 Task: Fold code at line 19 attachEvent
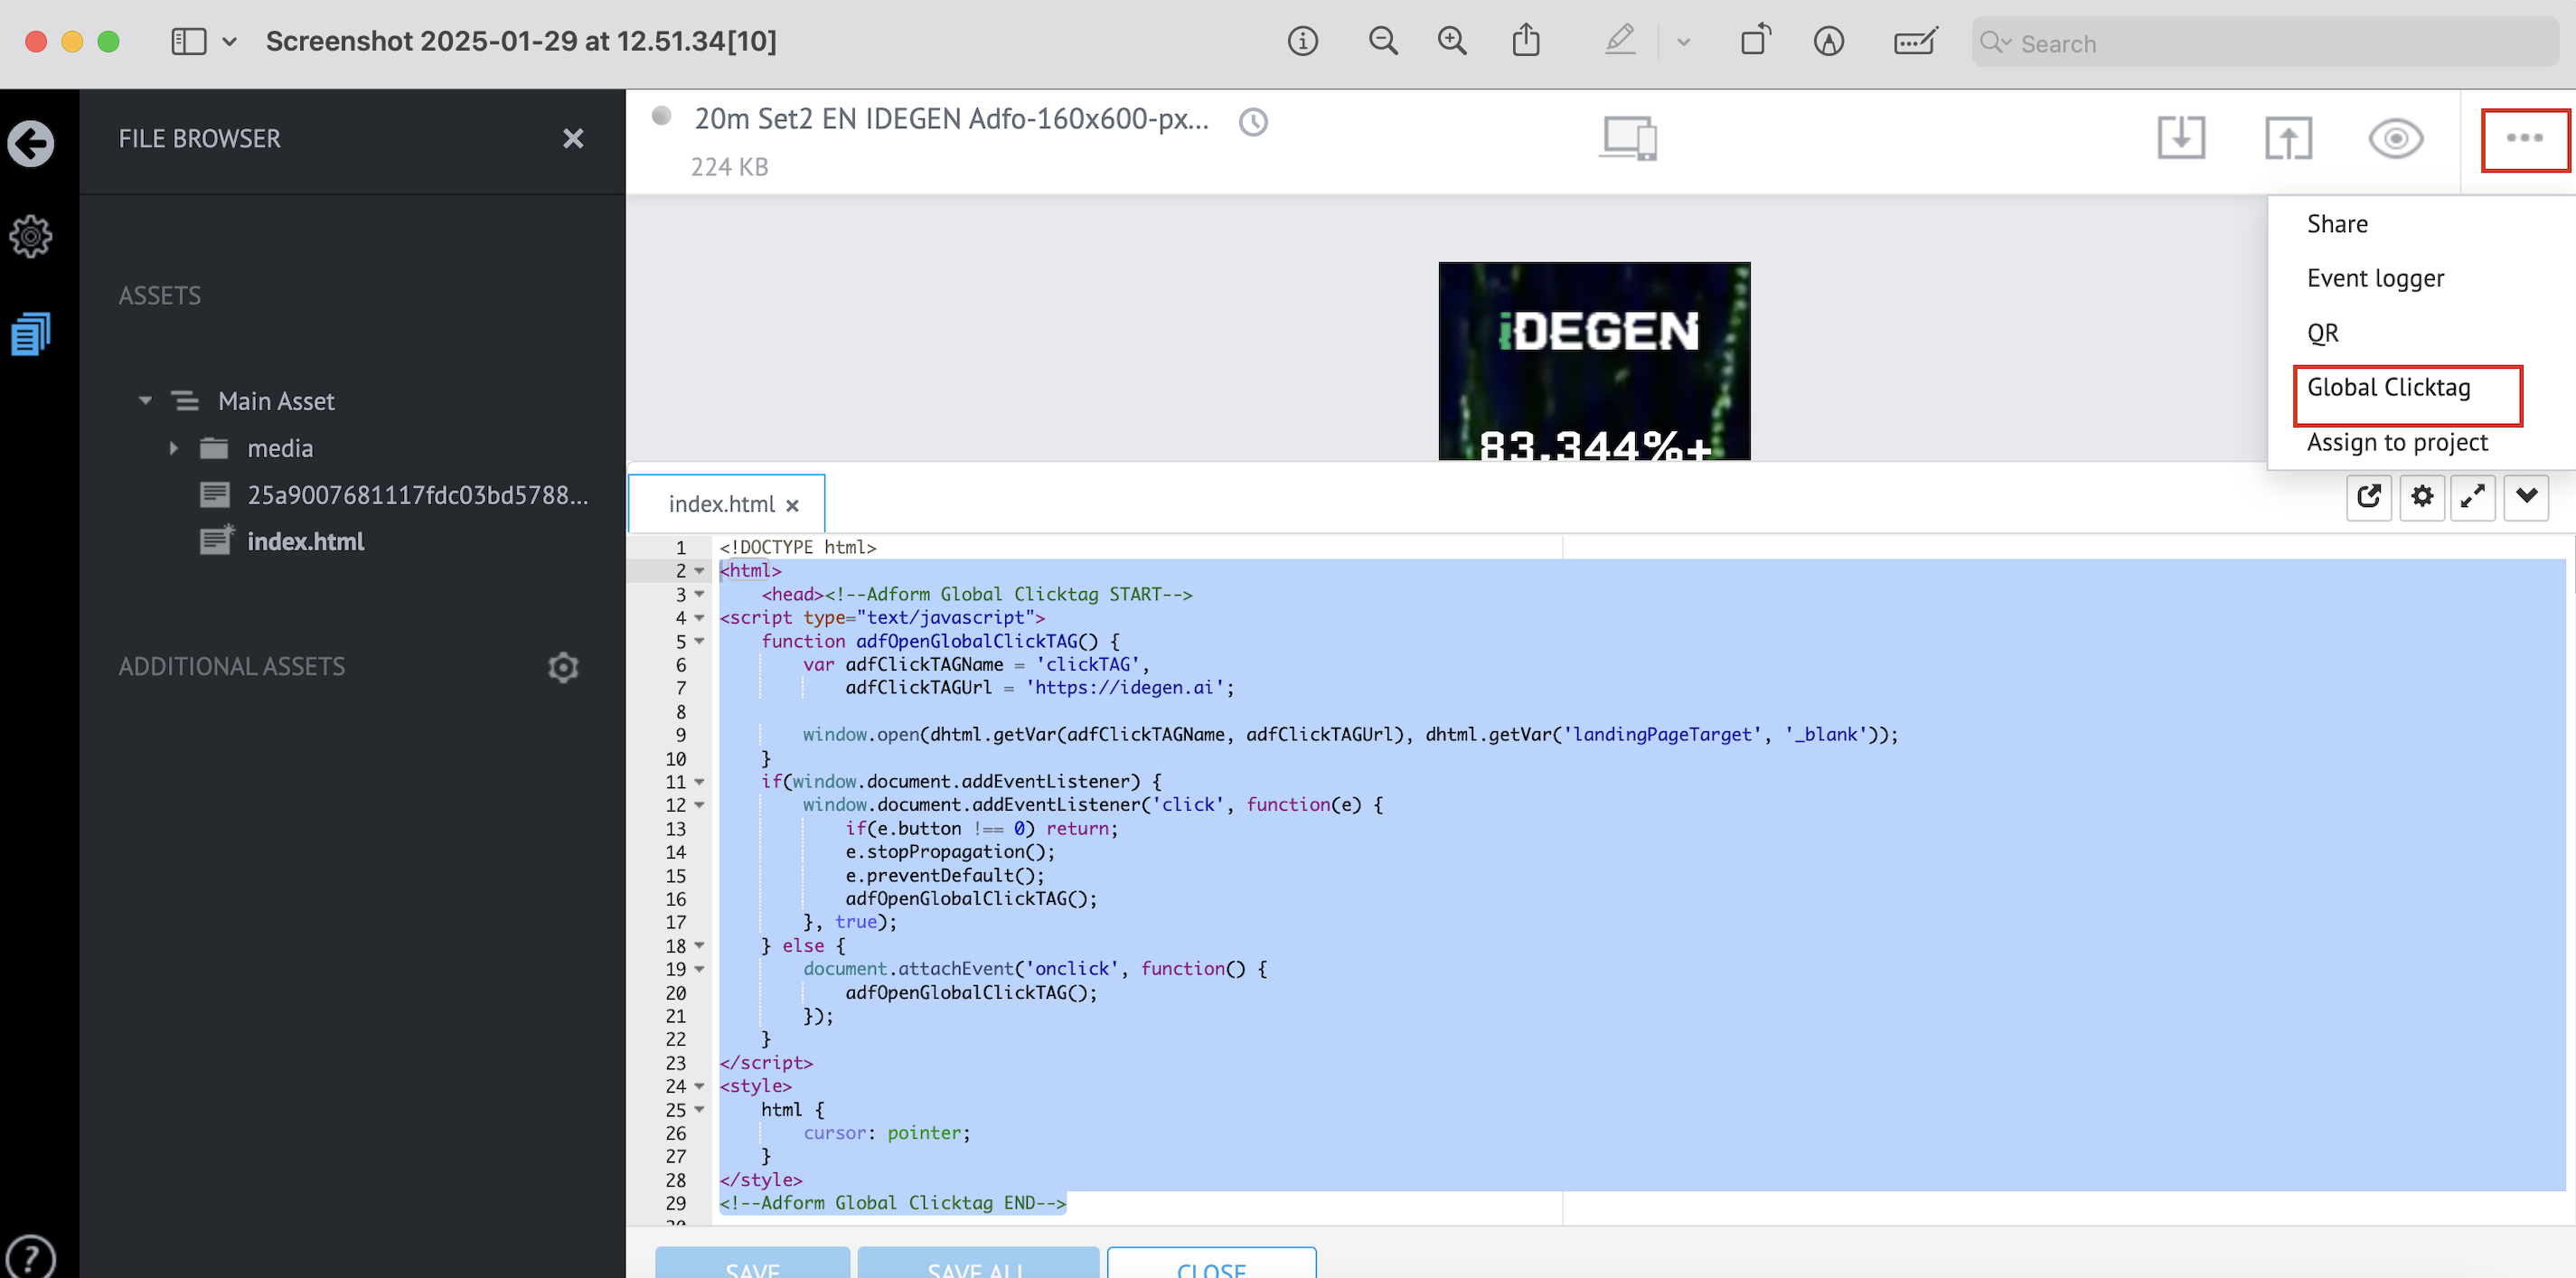pos(699,969)
